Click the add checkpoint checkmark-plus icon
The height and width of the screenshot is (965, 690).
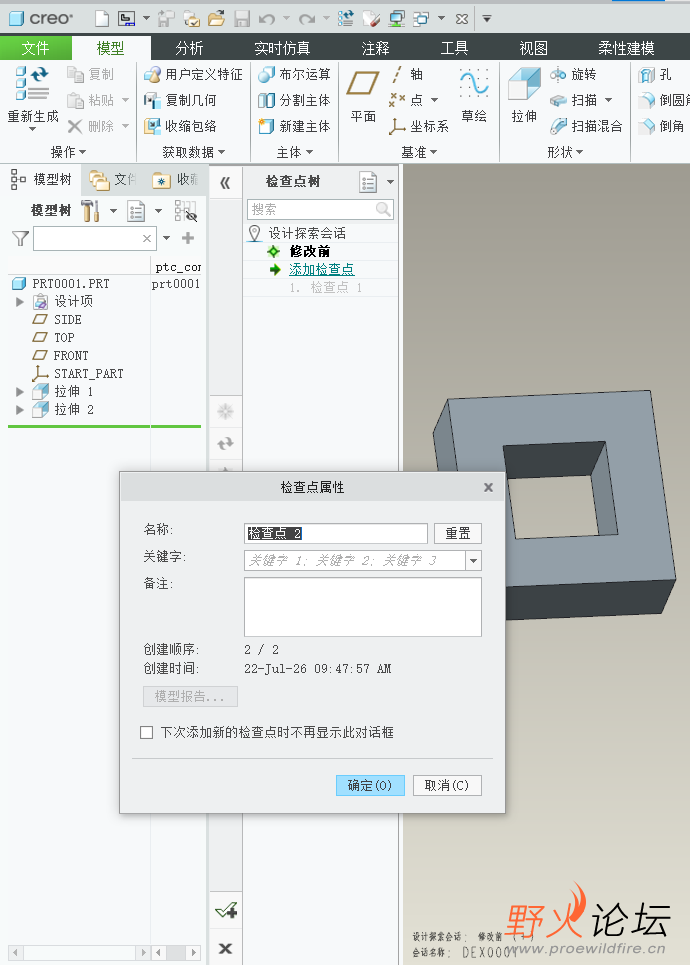226,910
